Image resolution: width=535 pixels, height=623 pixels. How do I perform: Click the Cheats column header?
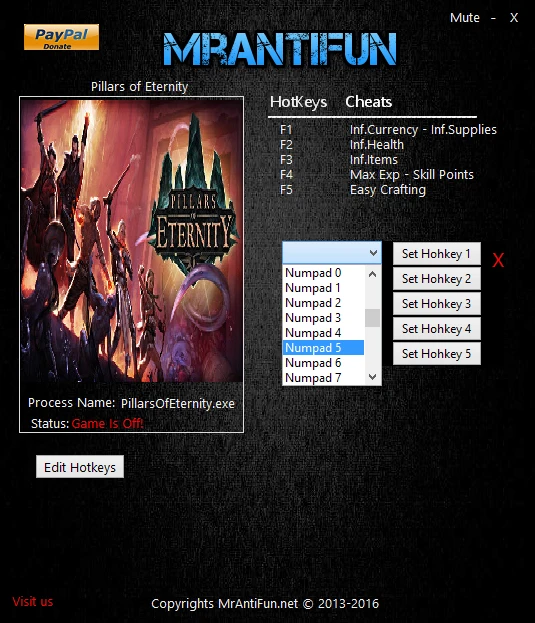pos(369,102)
